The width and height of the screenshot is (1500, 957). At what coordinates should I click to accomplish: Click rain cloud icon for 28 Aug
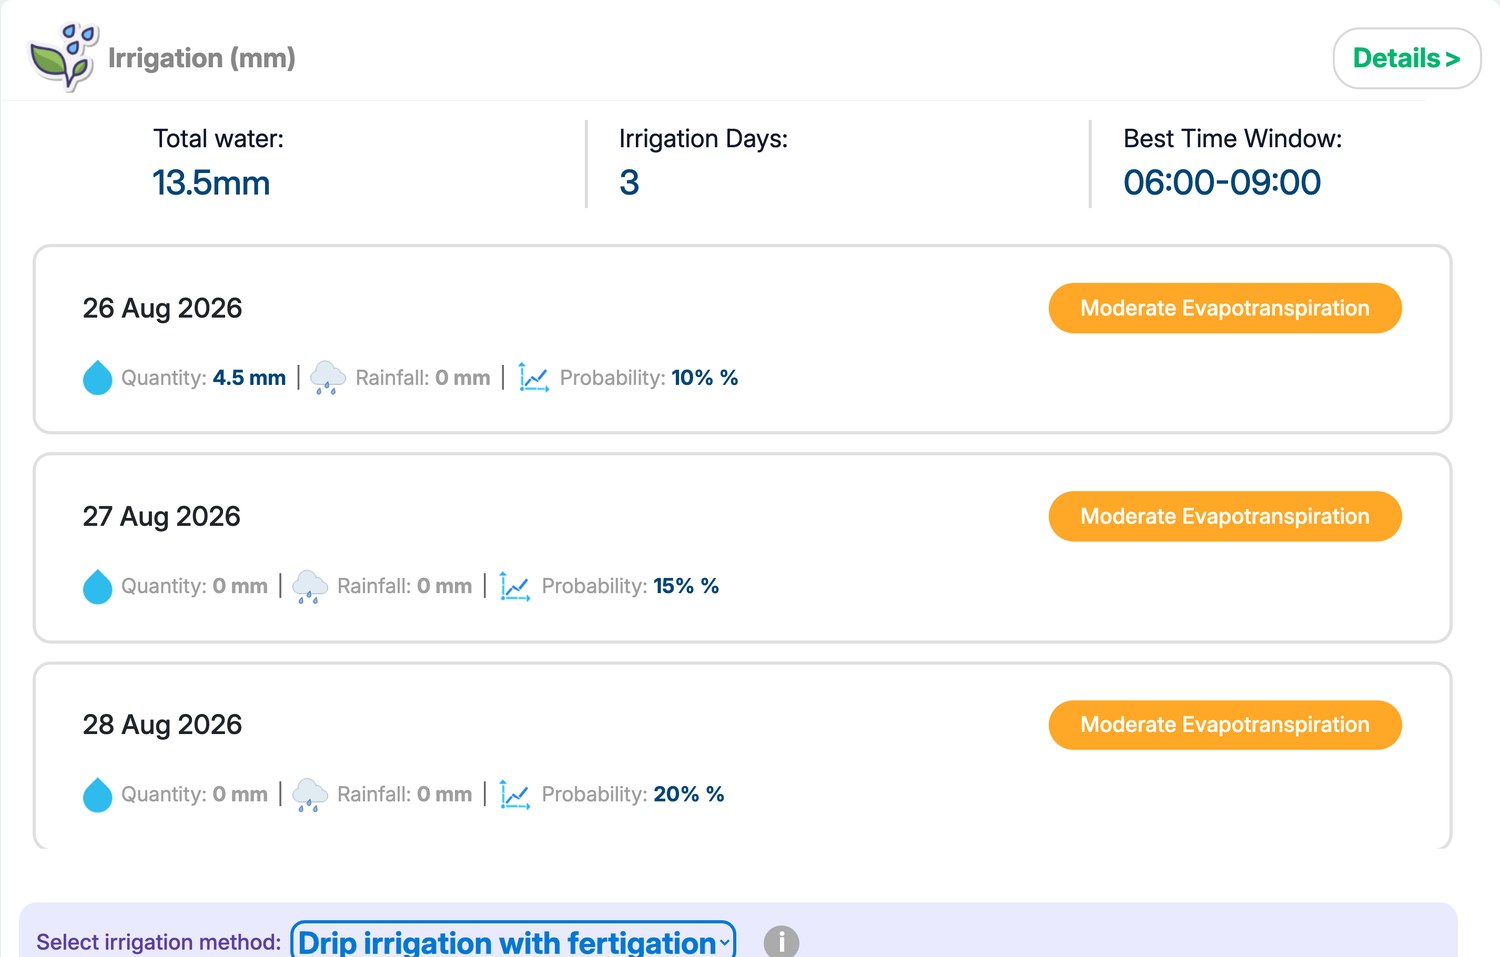[x=310, y=795]
